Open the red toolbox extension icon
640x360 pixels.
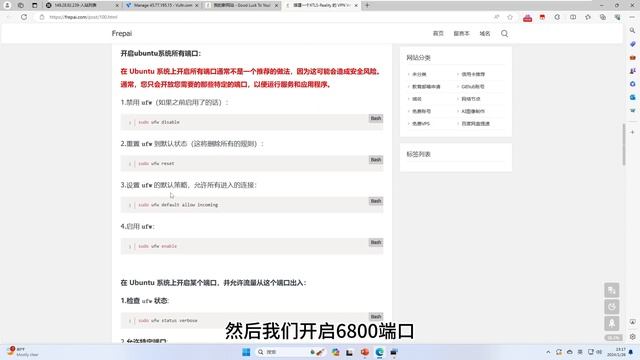pyautogui.click(x=527, y=18)
